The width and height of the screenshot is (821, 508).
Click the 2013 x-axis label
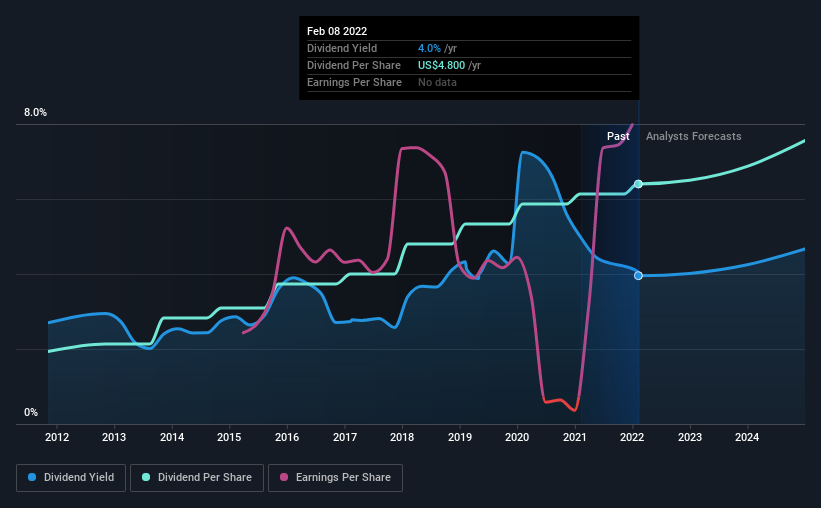[114, 437]
